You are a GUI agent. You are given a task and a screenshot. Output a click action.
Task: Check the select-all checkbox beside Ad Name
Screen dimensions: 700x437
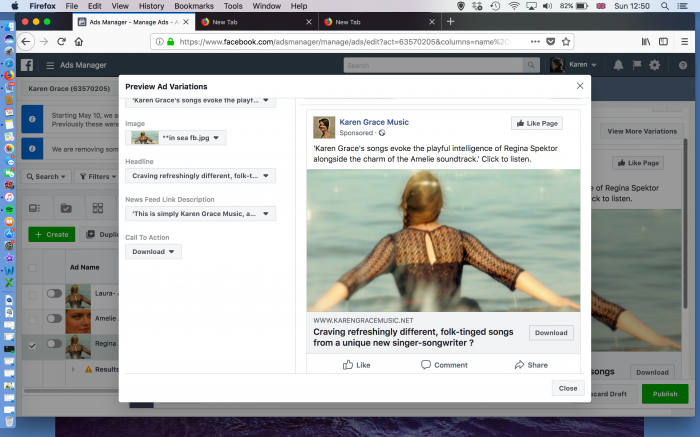(x=32, y=268)
